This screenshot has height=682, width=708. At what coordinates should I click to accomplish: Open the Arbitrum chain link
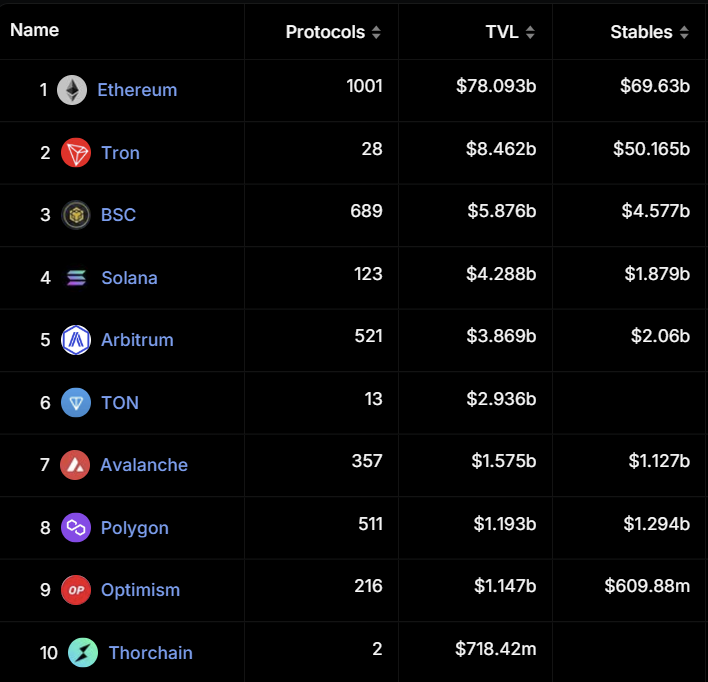(x=137, y=340)
